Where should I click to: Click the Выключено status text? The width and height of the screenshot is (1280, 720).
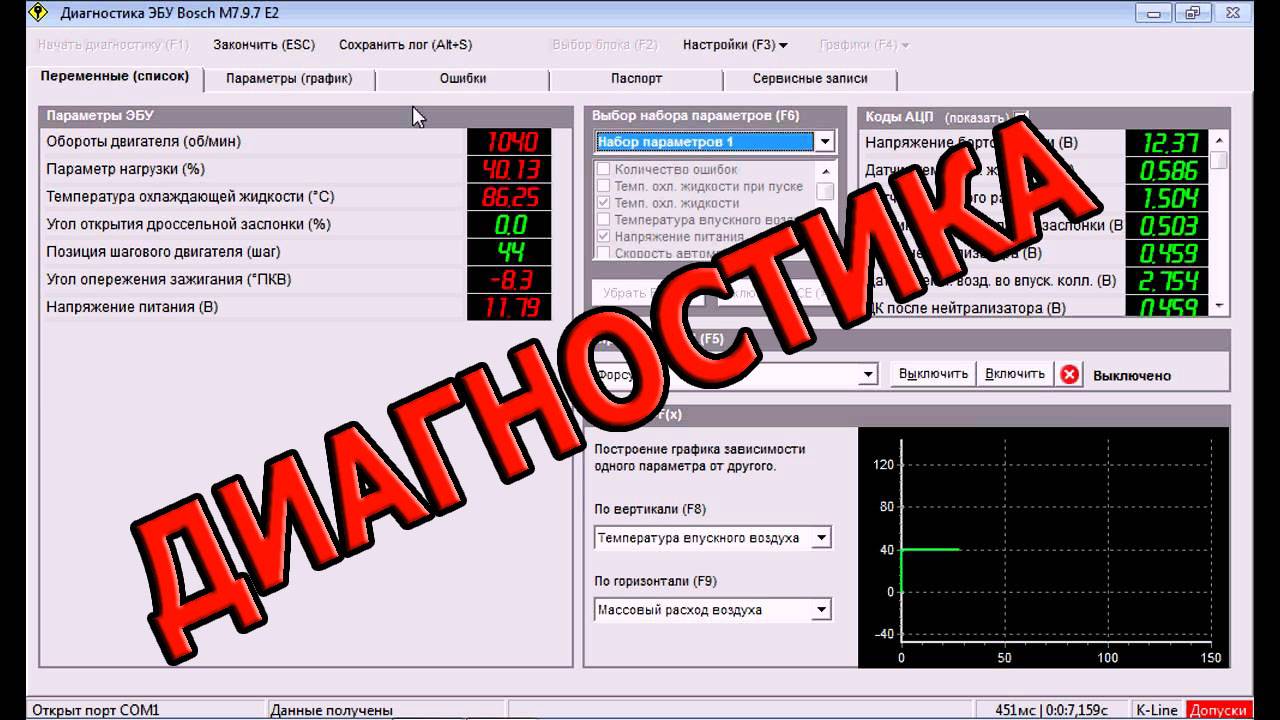point(1132,376)
